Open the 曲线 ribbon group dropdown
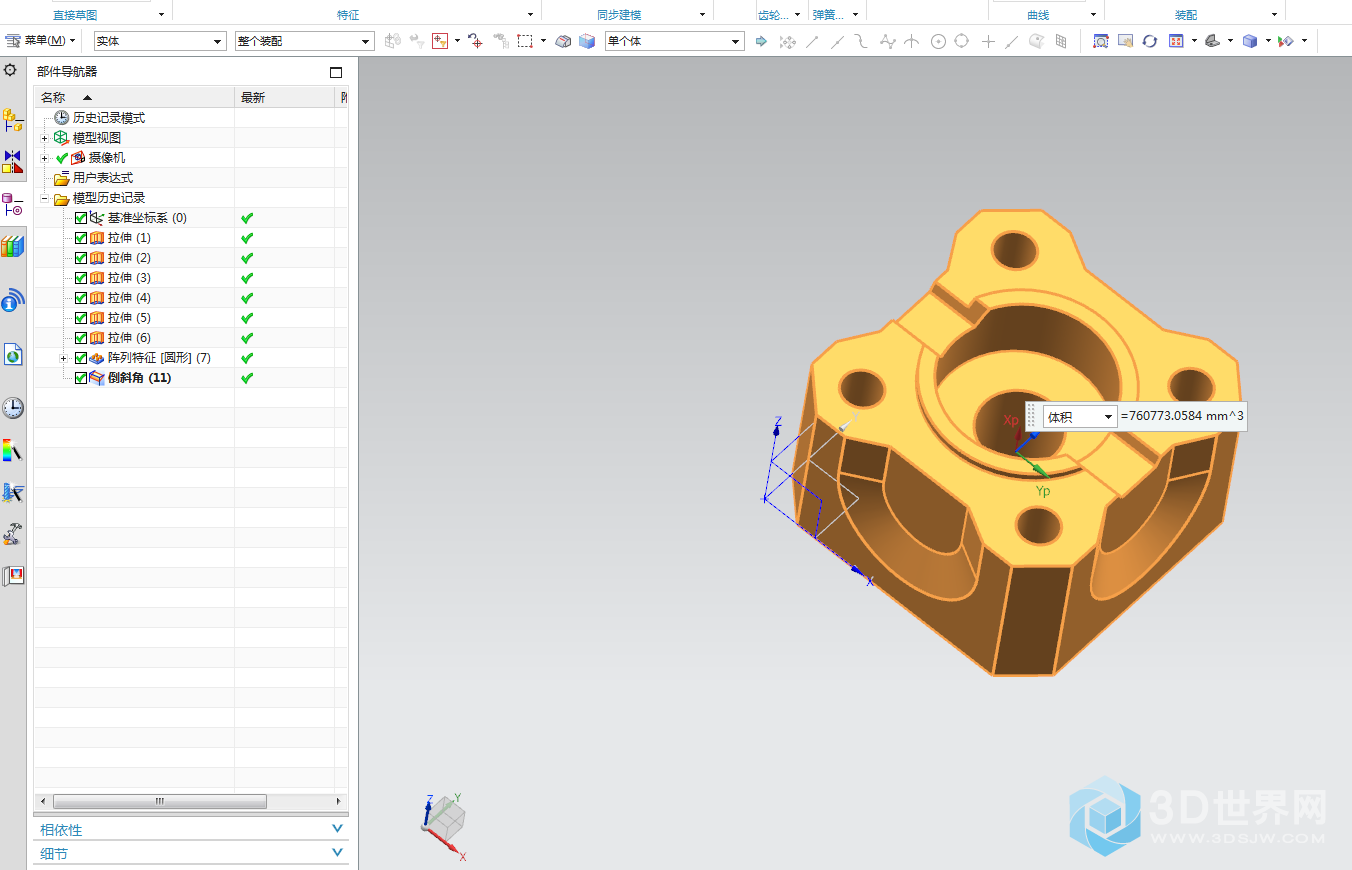 [x=1093, y=15]
